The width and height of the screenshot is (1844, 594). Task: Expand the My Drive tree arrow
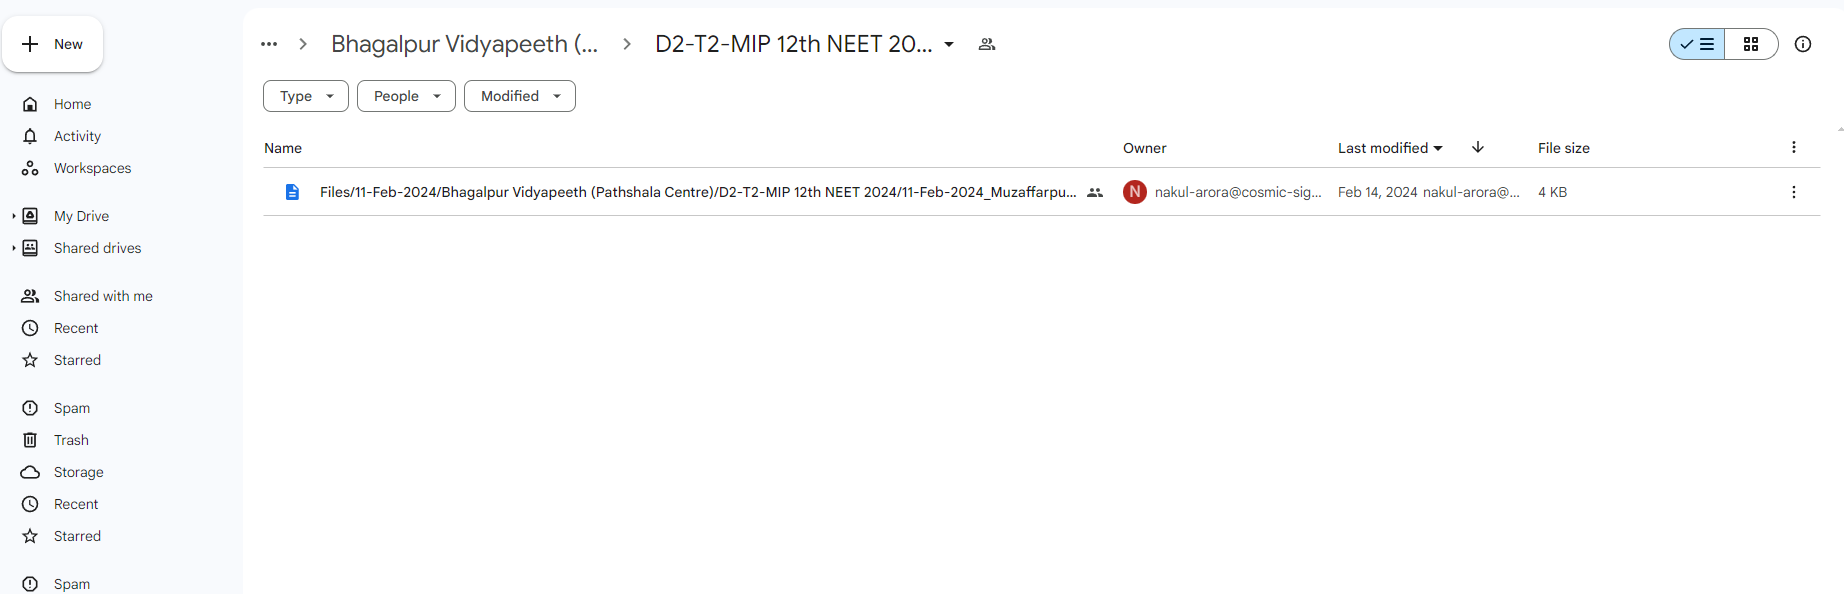pyautogui.click(x=13, y=216)
